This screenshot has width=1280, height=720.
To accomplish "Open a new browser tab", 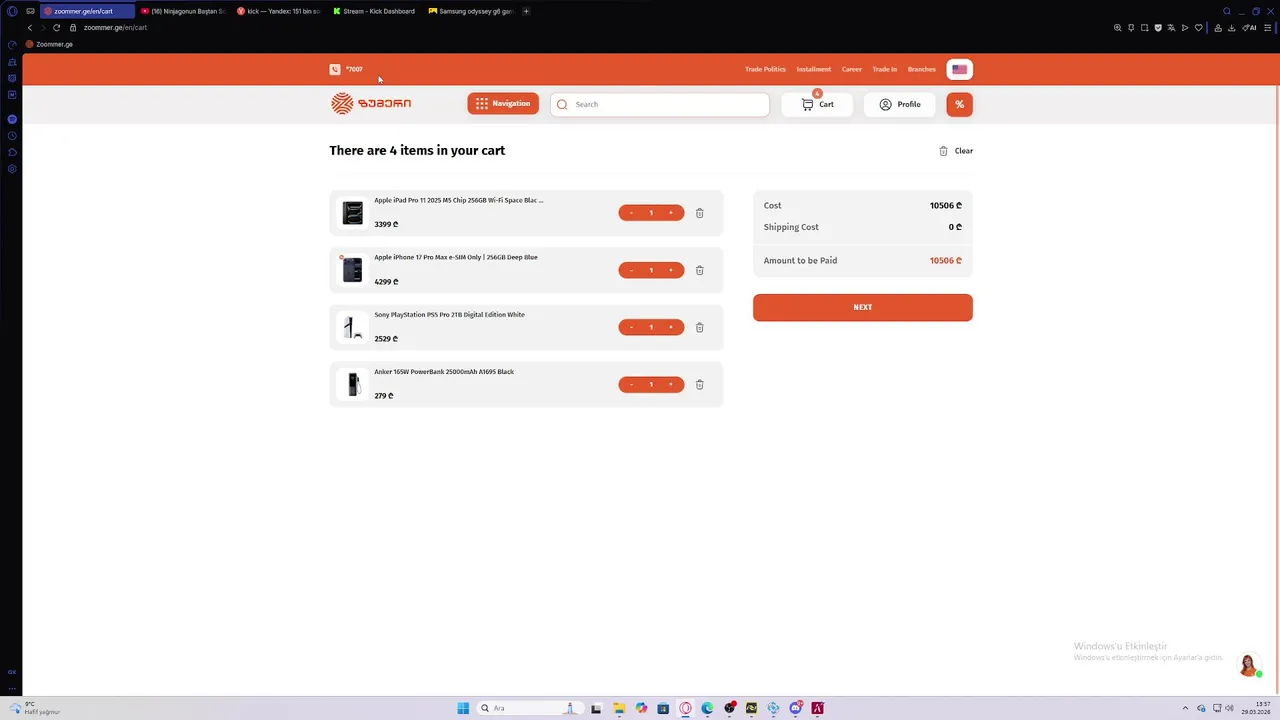I will [x=527, y=11].
